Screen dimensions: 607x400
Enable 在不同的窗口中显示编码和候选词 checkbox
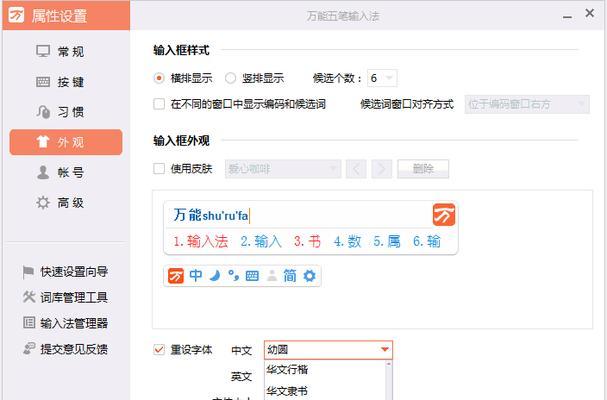[x=159, y=104]
